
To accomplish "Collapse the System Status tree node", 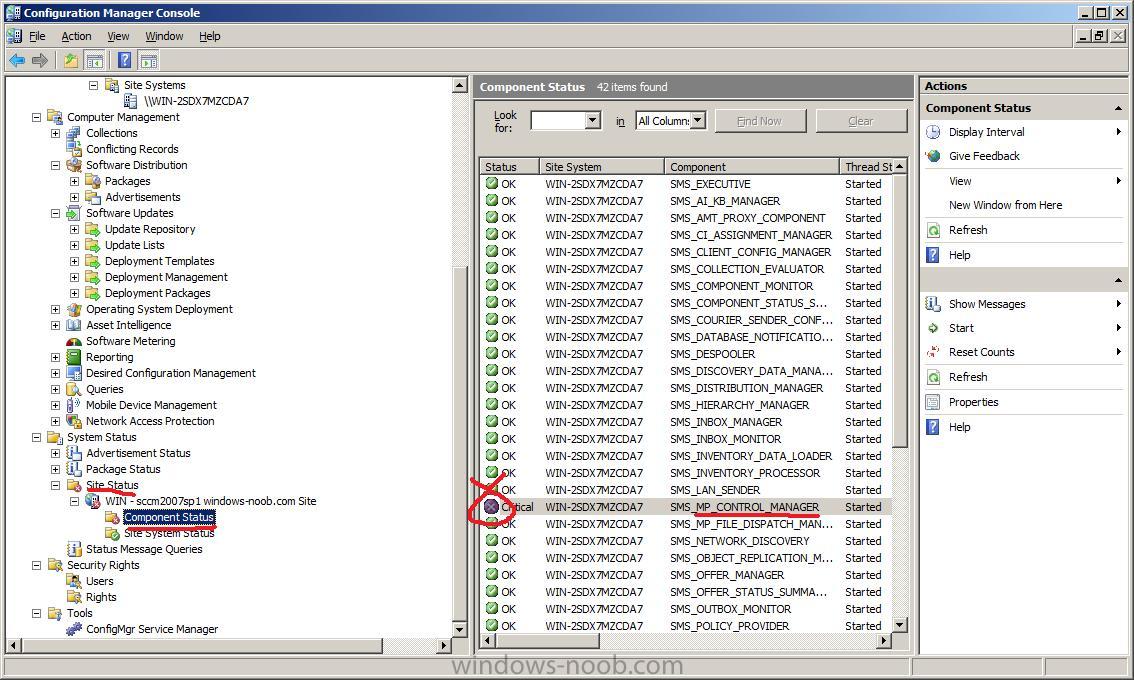I will click(36, 437).
